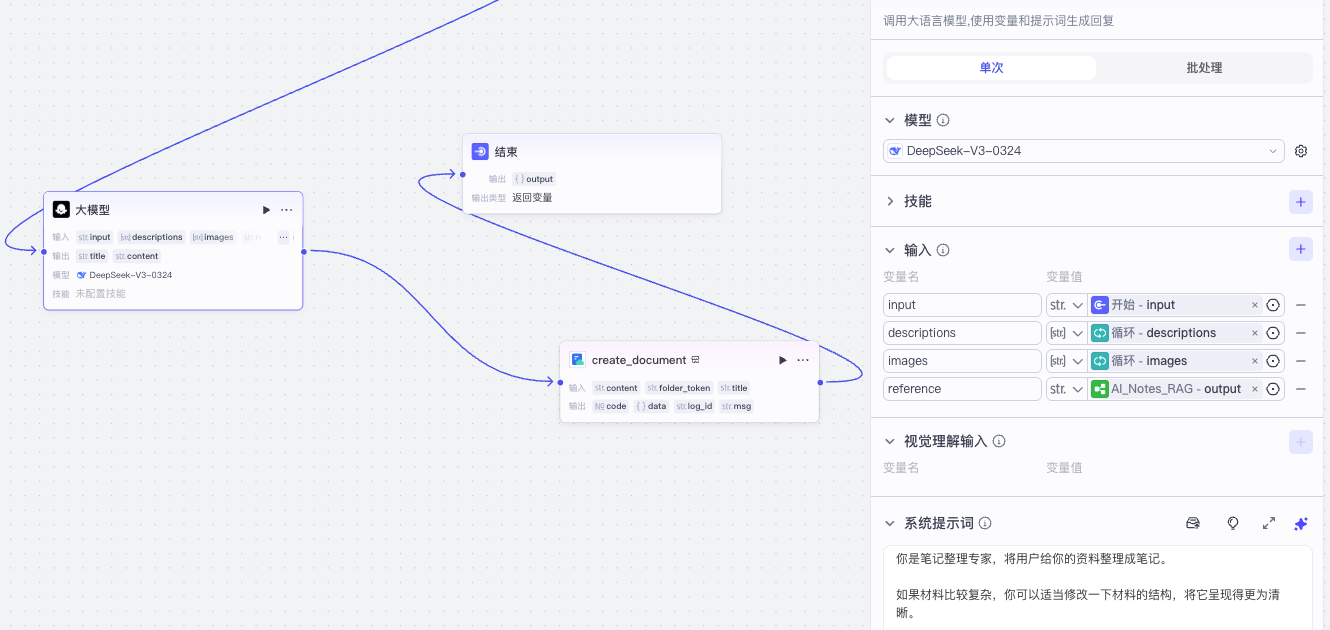
Task: Click the import/library icon in the prompt toolbar
Action: pos(1193,523)
